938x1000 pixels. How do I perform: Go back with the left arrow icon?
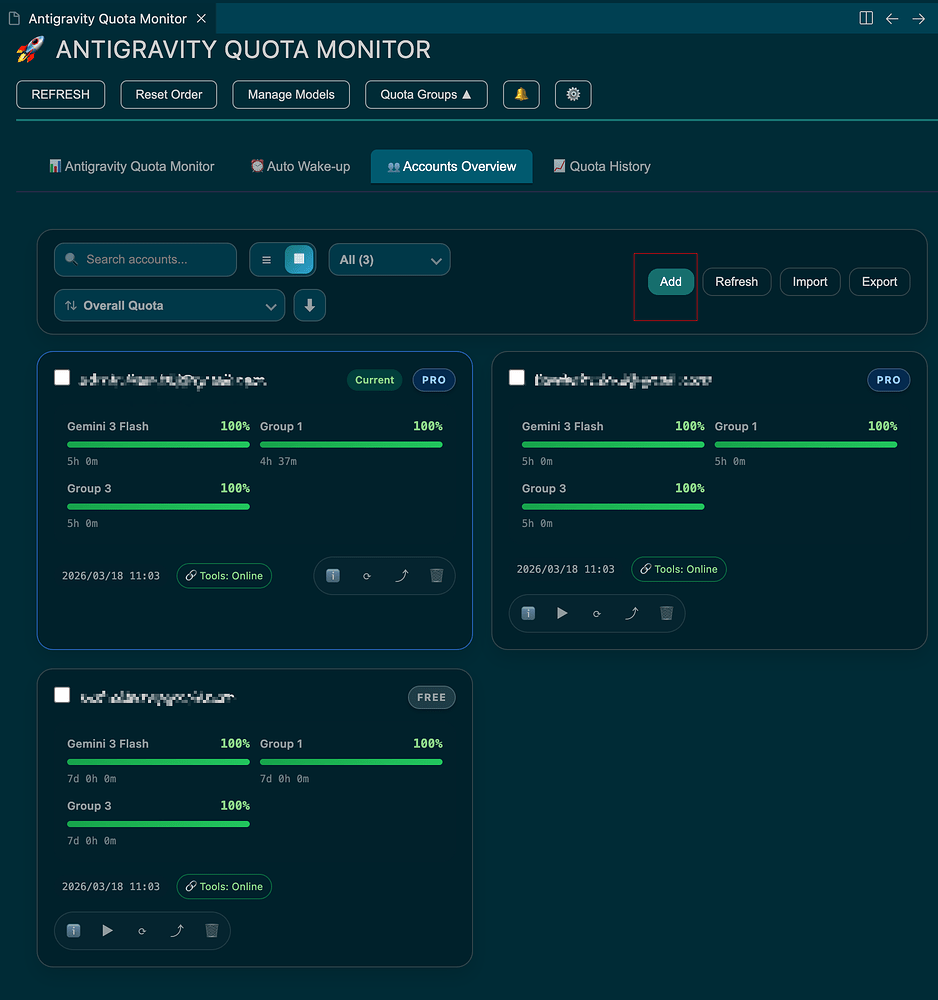click(892, 18)
